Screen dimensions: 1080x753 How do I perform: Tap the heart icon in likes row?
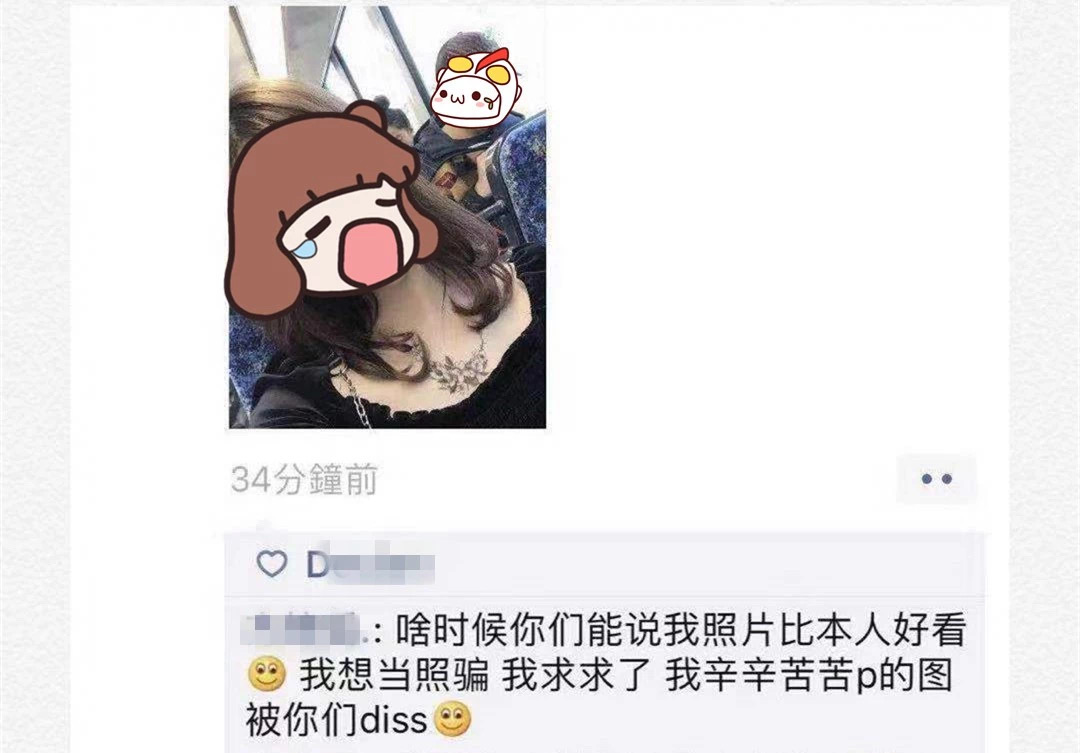click(272, 564)
